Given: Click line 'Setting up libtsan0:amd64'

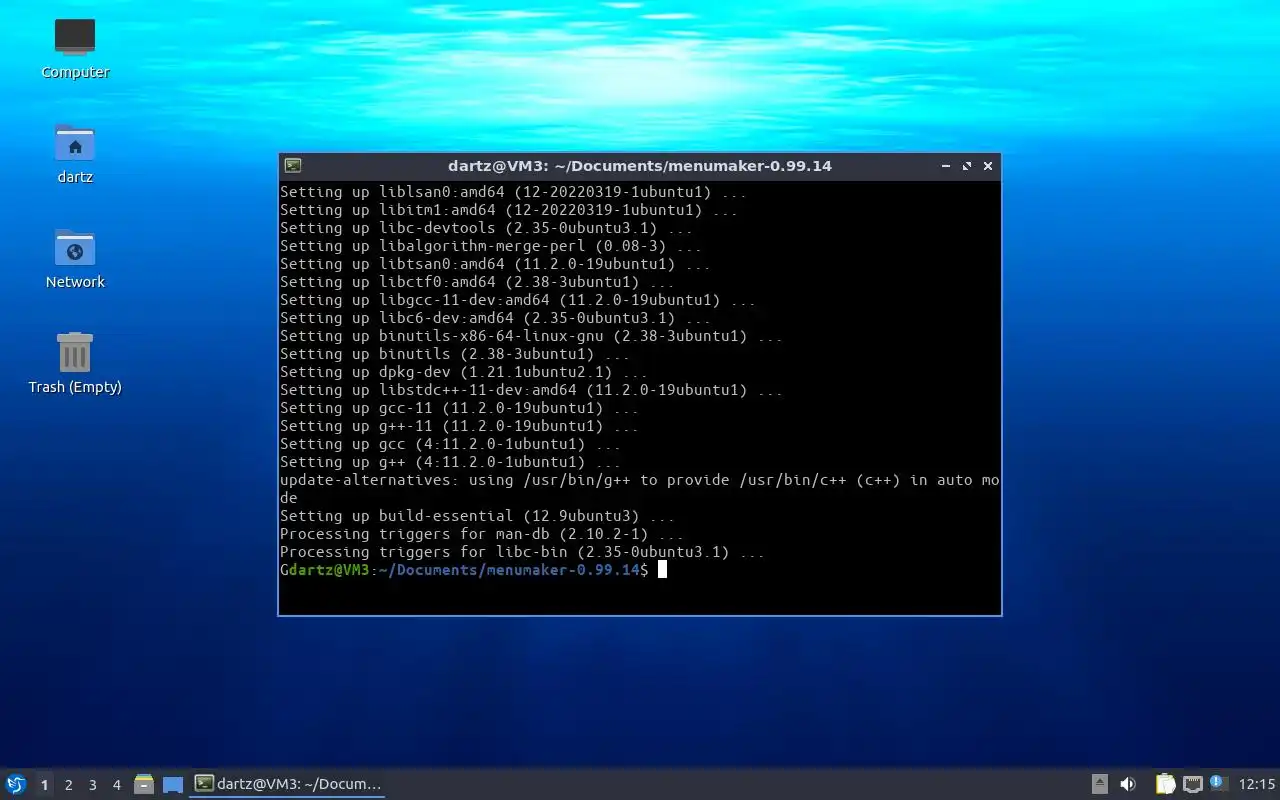Looking at the screenshot, I should [x=495, y=264].
